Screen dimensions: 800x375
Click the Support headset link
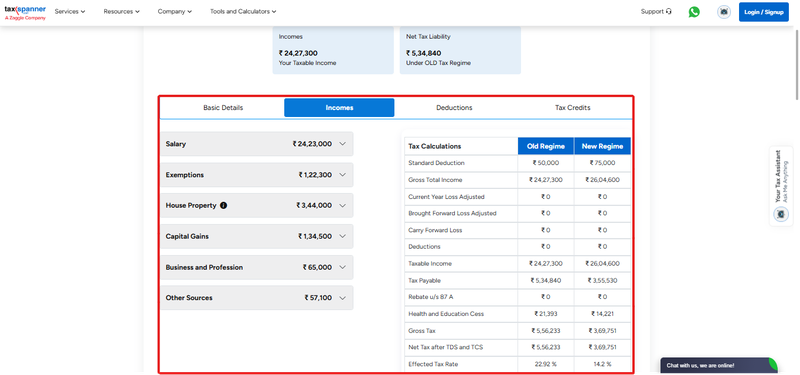coord(656,11)
